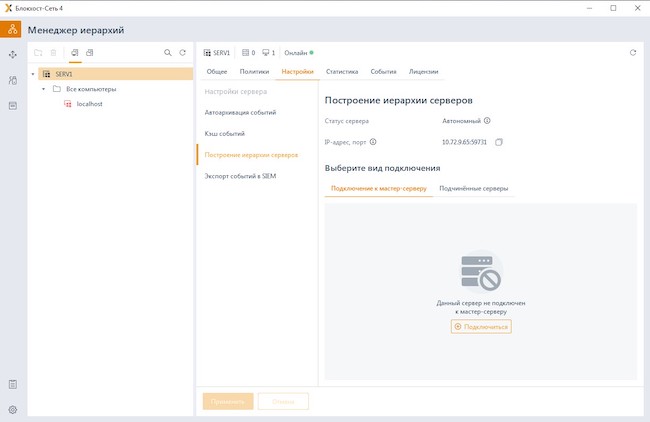Click the server icon in SERV1 tree row
This screenshot has height=422, width=650.
[x=46, y=74]
